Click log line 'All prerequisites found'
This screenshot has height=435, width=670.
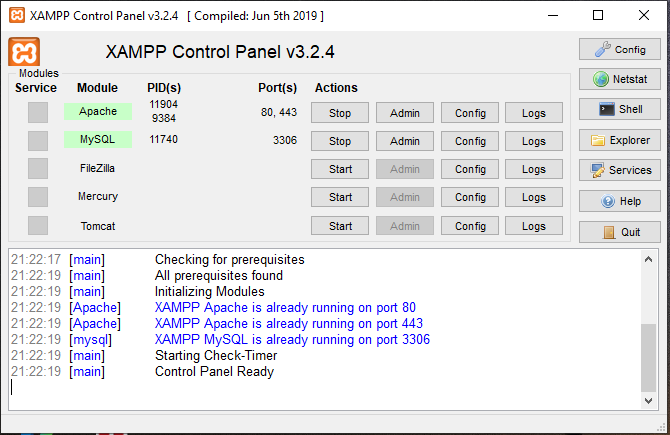tap(218, 276)
